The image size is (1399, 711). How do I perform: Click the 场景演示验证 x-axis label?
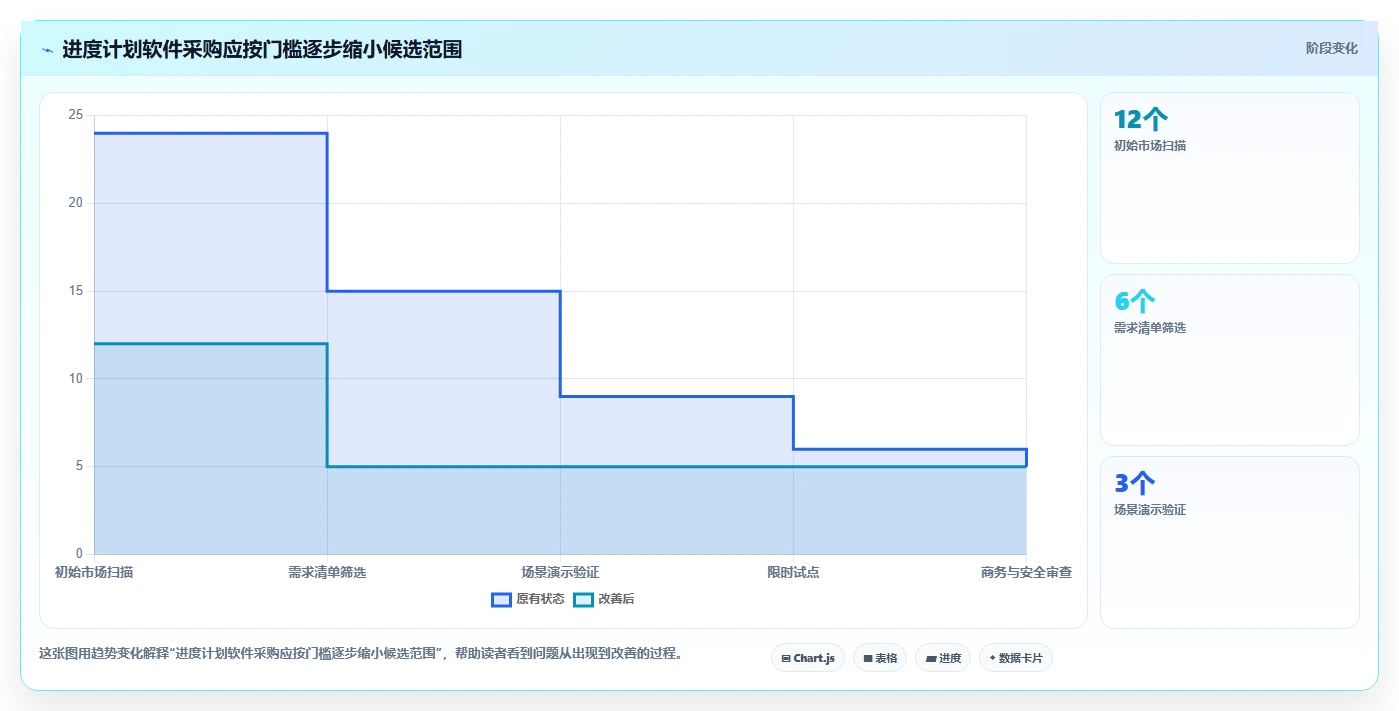click(x=560, y=572)
